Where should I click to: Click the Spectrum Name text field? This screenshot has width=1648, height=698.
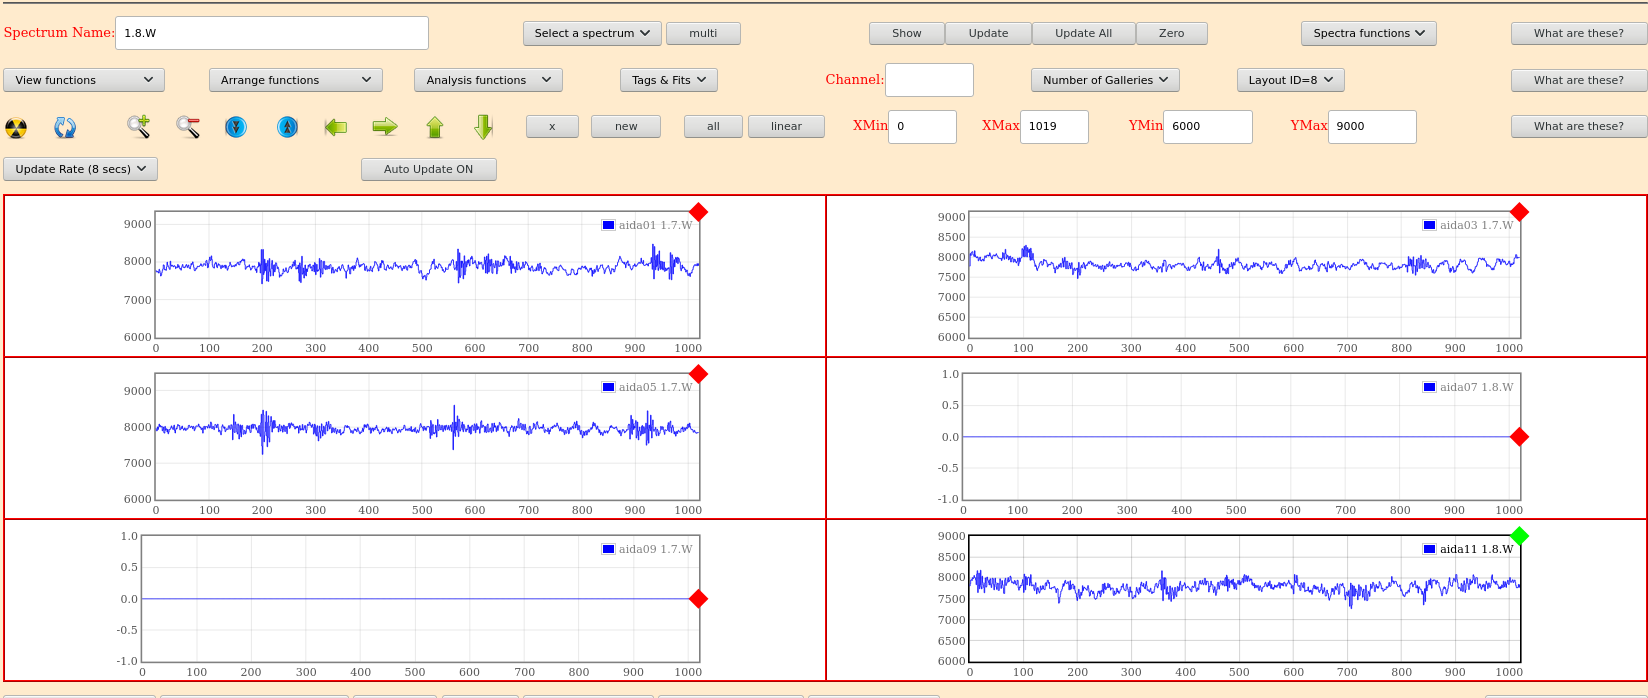pos(271,33)
